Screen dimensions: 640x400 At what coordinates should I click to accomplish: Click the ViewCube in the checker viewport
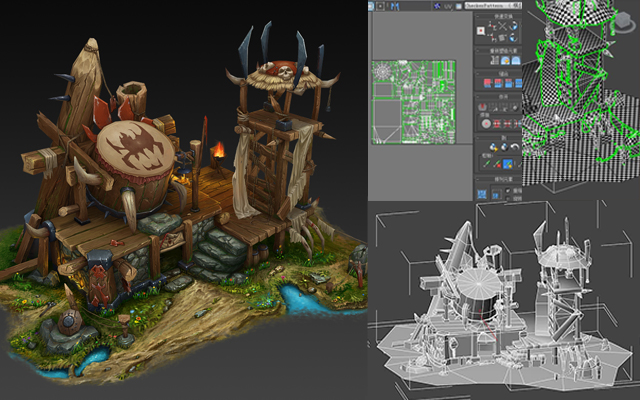[624, 21]
